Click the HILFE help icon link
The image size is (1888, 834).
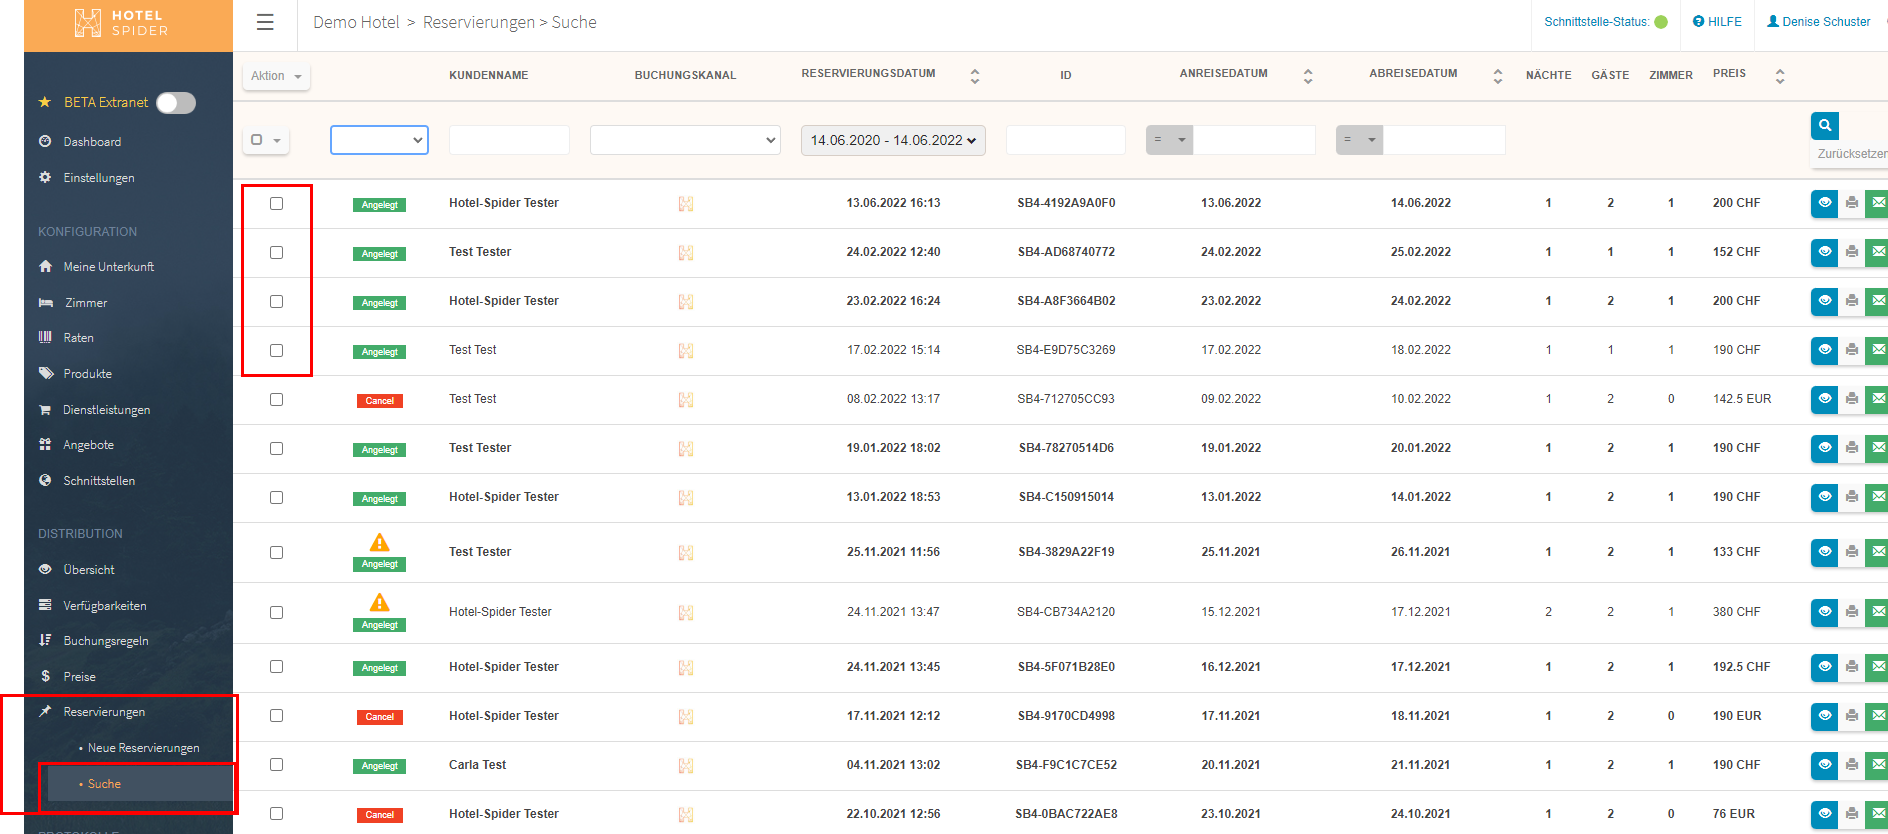pyautogui.click(x=1717, y=22)
